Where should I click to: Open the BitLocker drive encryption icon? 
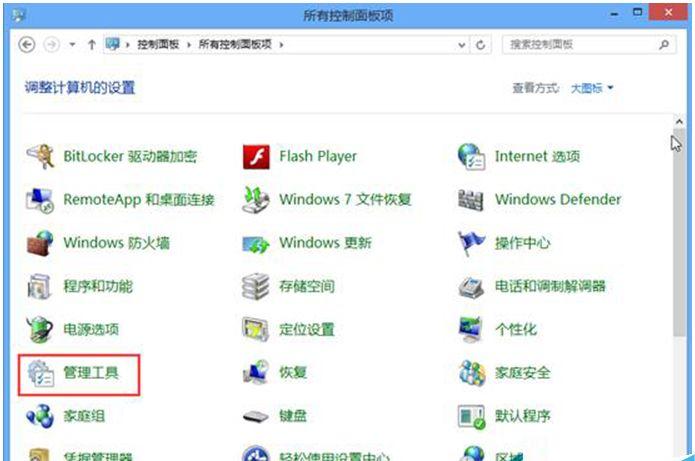point(40,156)
